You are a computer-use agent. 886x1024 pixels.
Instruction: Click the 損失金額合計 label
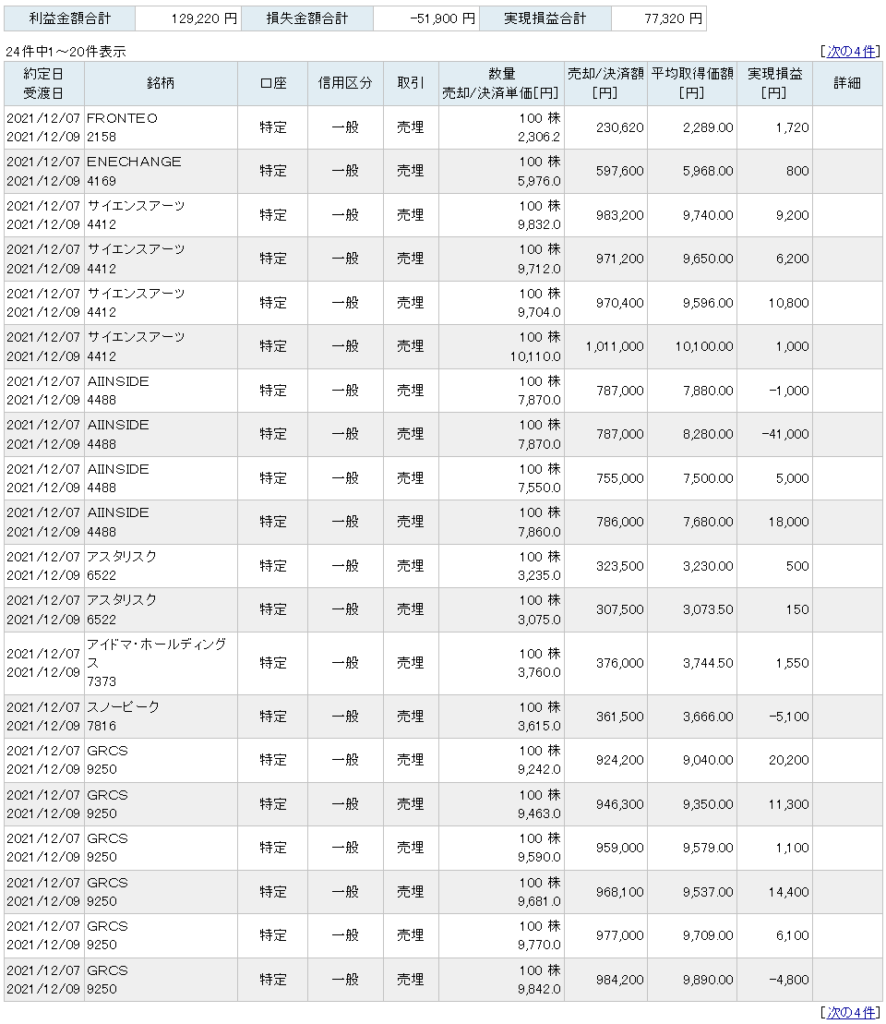(x=307, y=18)
